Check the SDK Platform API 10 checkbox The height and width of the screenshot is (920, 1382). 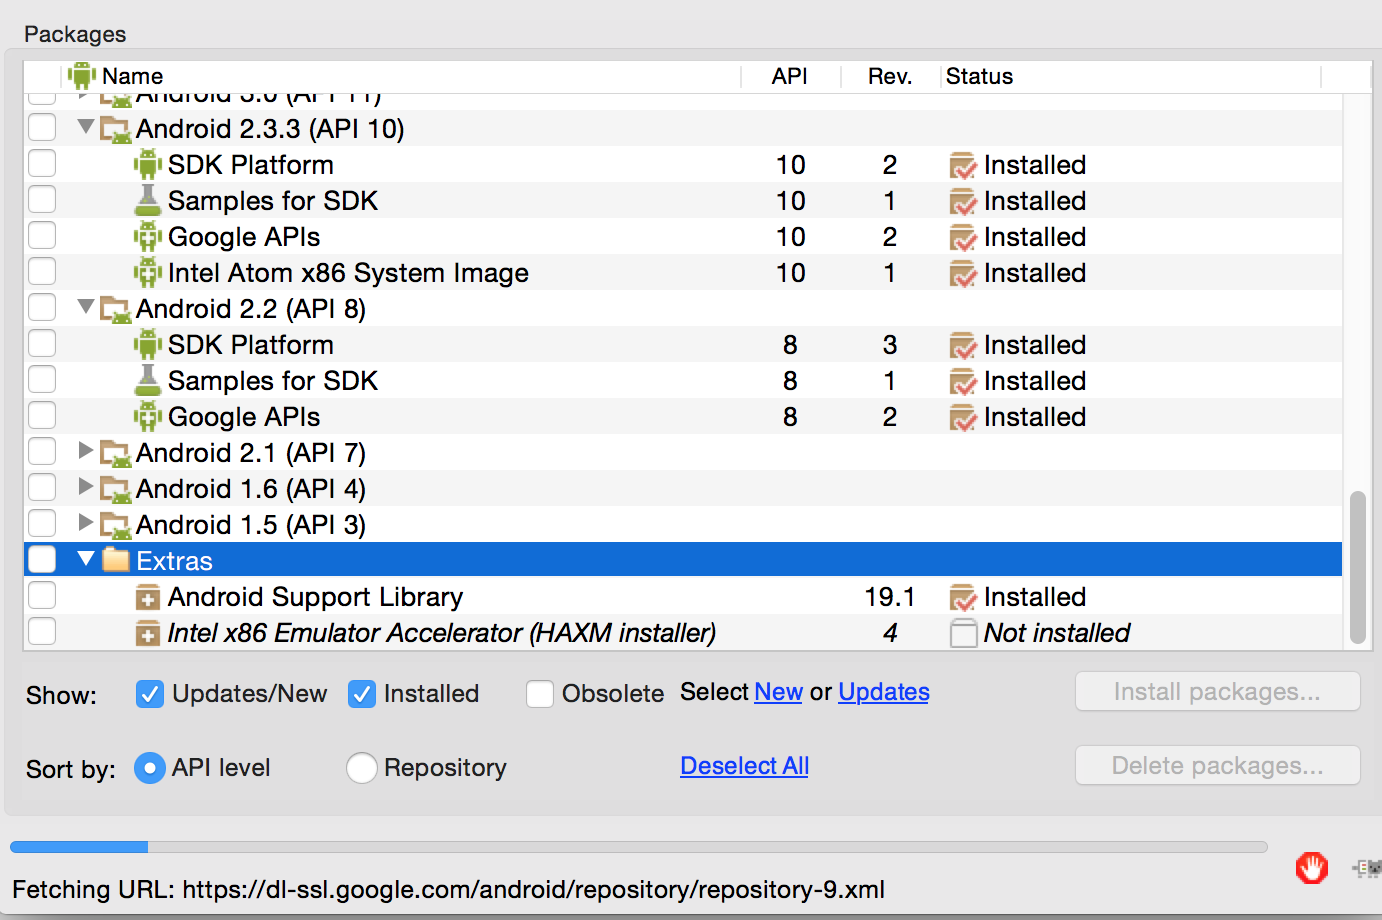pyautogui.click(x=42, y=164)
